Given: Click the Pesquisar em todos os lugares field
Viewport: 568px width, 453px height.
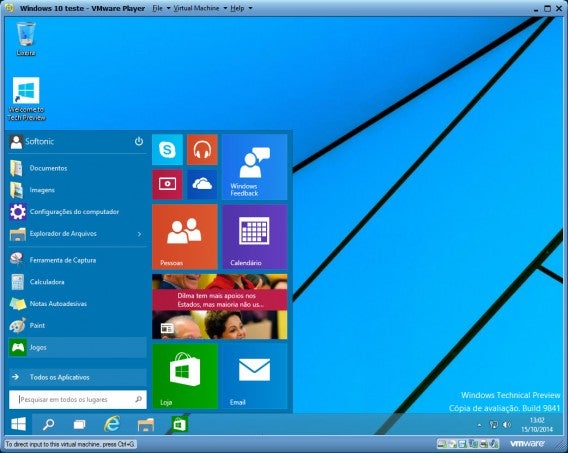Looking at the screenshot, I should 78,399.
